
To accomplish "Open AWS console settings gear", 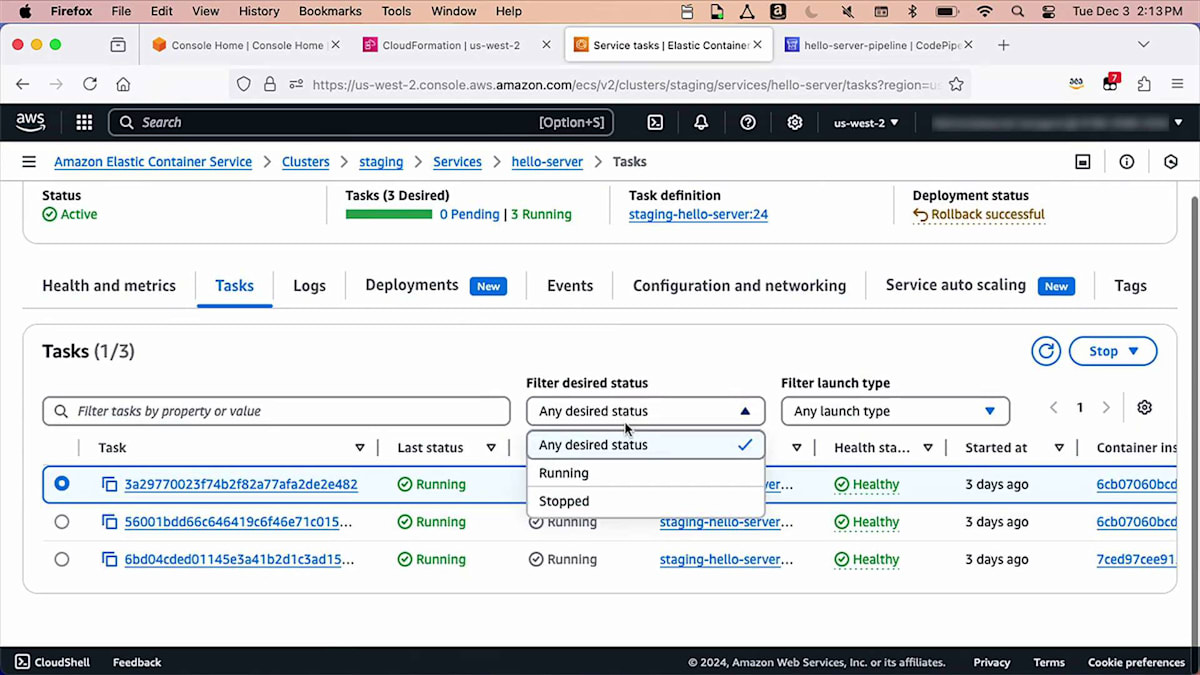I will pos(795,122).
